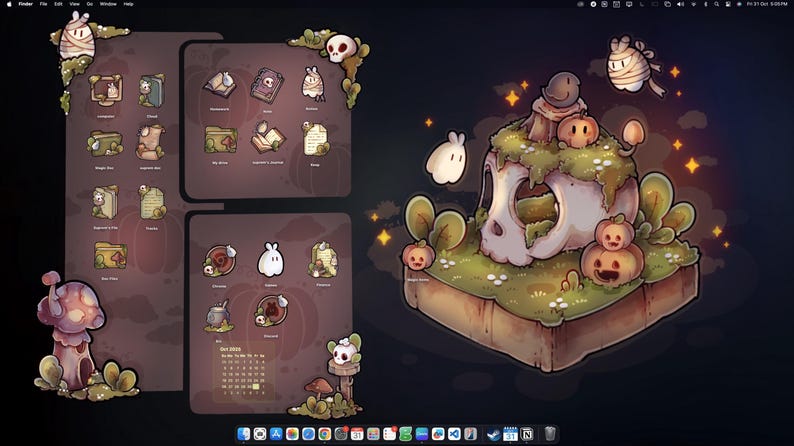Open the Finder menu
Viewport: 794px width, 446px height.
tap(26, 4)
